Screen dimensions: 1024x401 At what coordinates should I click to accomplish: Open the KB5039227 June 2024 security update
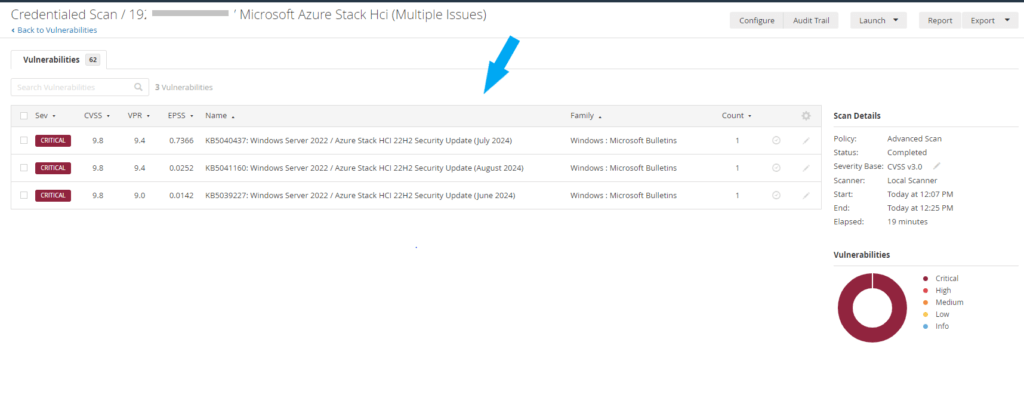(x=360, y=195)
